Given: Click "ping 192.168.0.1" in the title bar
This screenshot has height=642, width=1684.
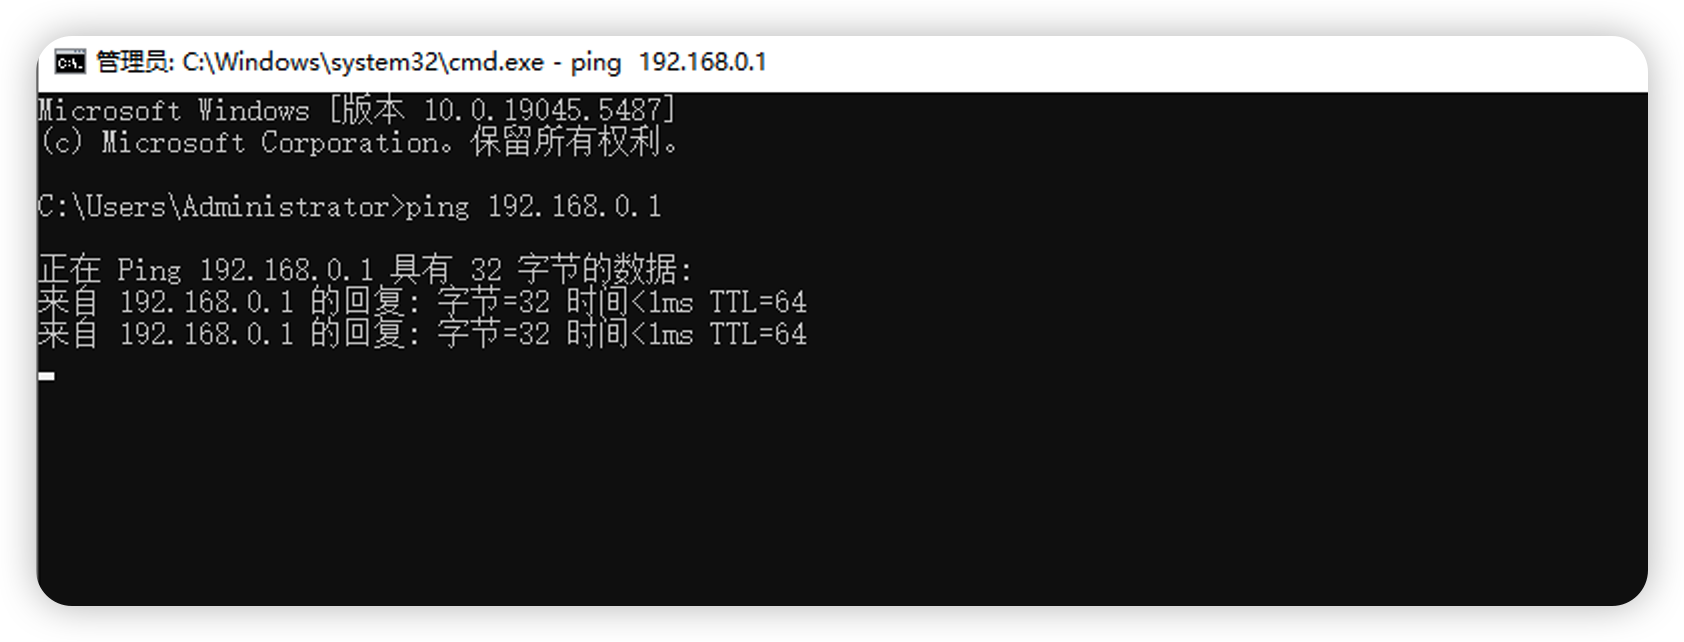Looking at the screenshot, I should click(x=668, y=62).
